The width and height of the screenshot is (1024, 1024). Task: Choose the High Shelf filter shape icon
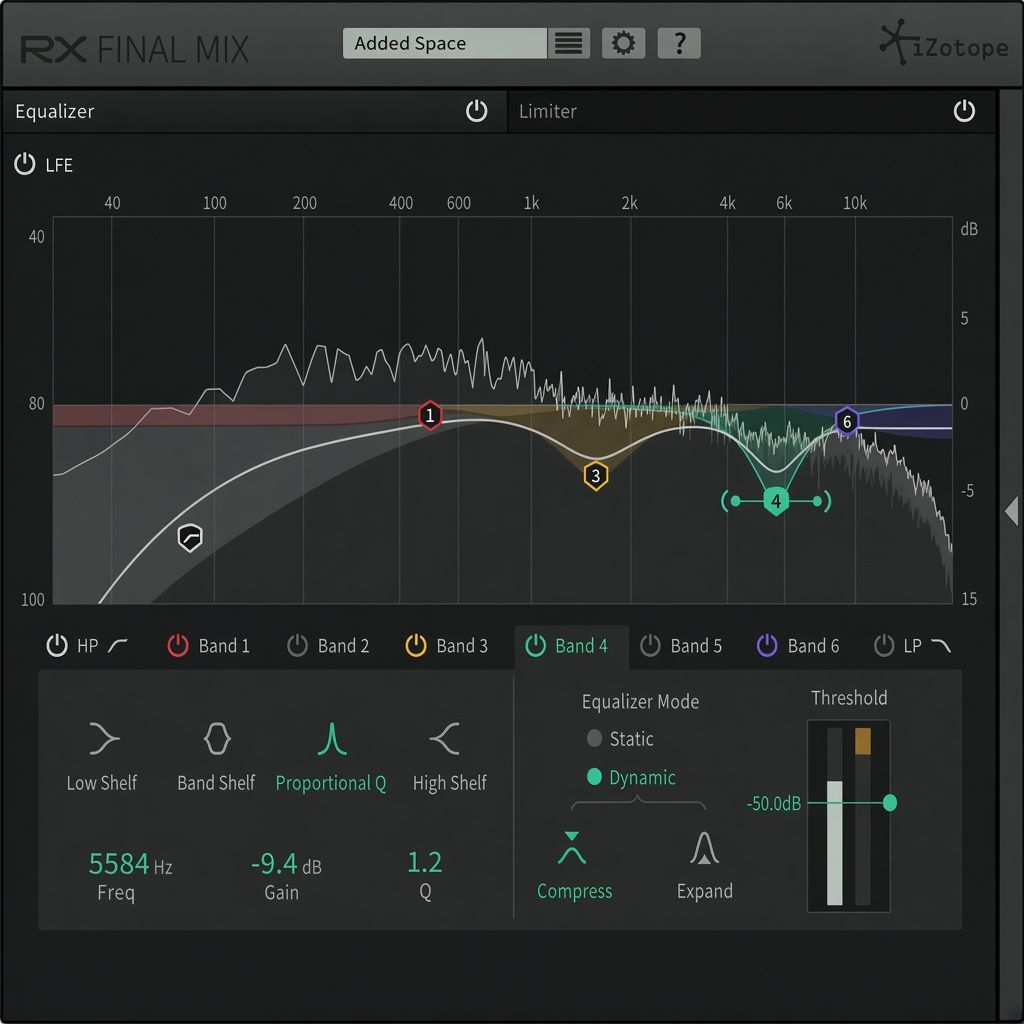445,739
